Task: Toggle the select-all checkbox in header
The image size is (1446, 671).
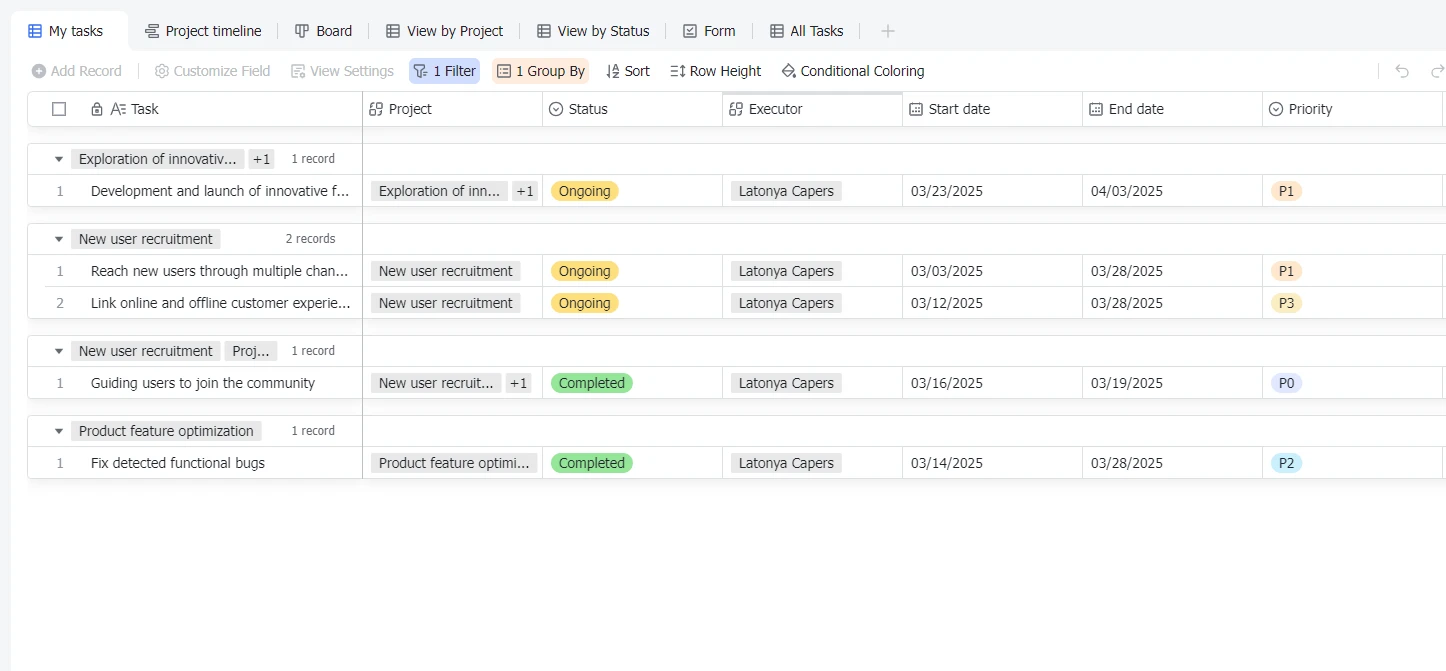Action: pos(59,109)
